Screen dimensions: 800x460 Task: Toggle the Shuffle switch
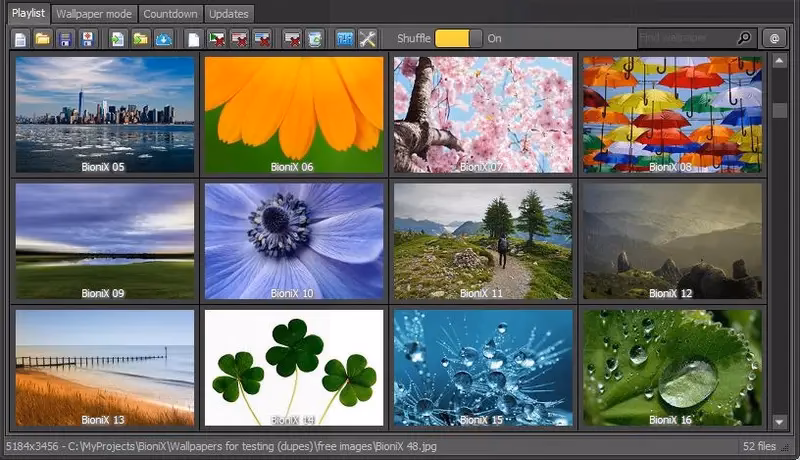click(458, 39)
